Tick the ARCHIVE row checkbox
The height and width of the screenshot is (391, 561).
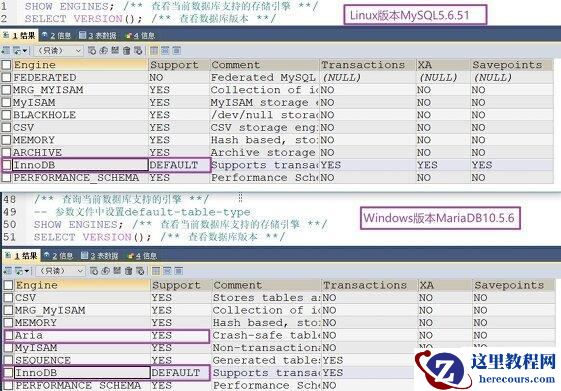6,152
